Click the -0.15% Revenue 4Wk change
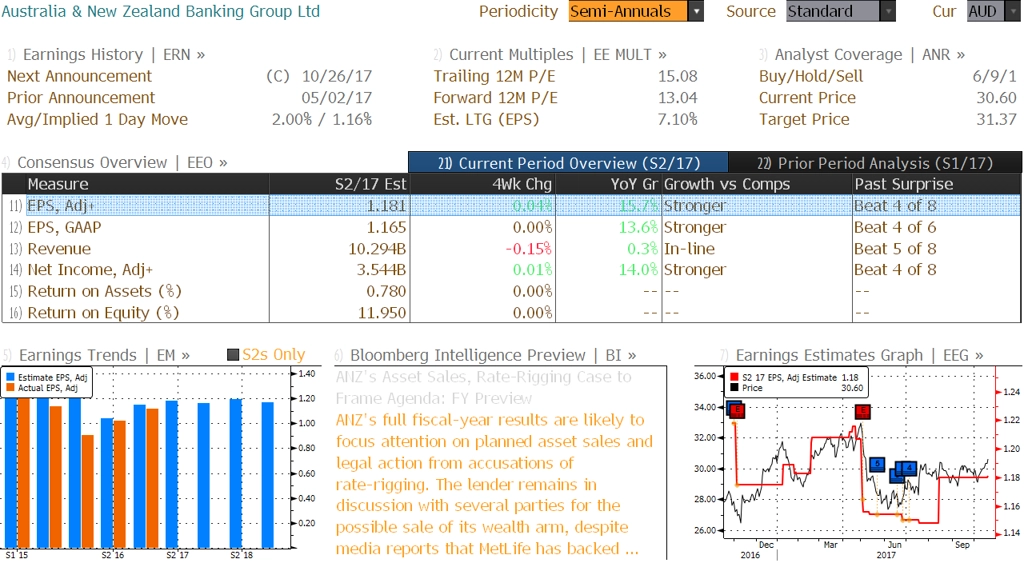 [529, 249]
